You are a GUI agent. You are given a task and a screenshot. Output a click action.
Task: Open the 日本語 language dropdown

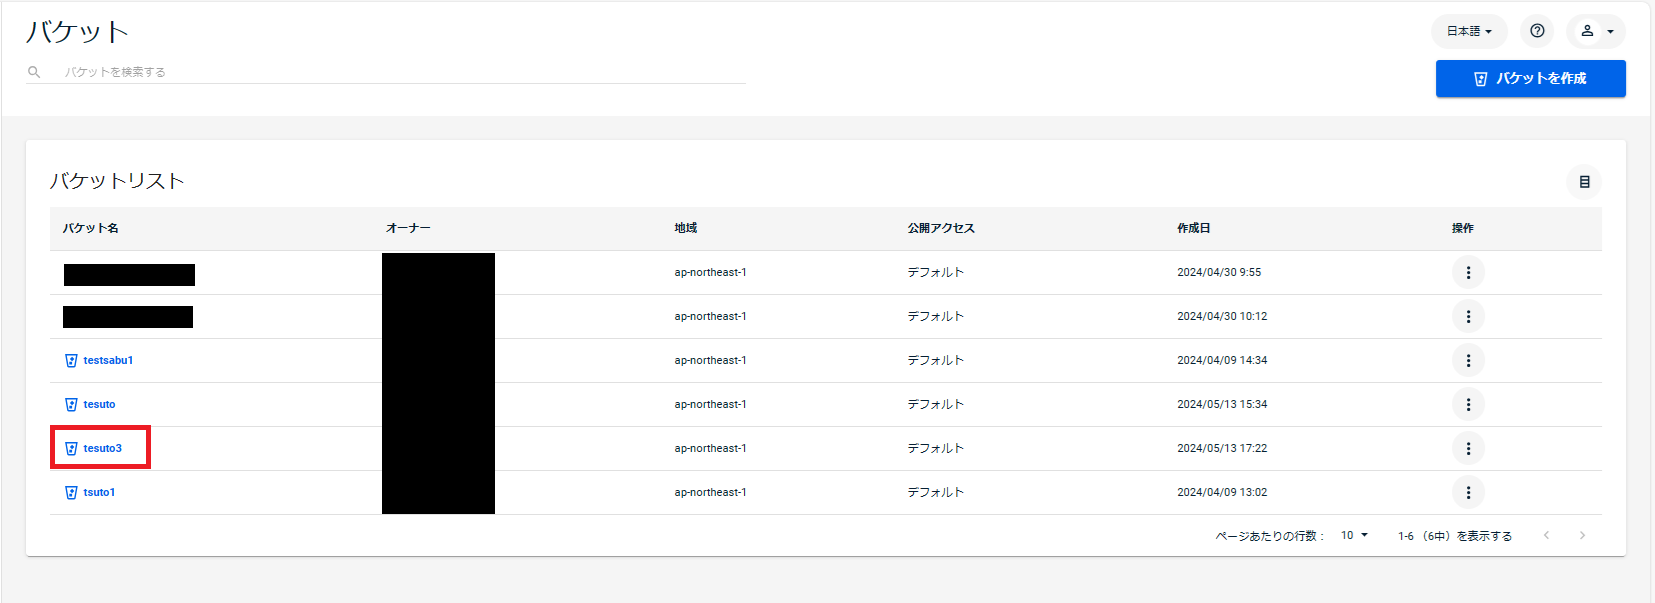tap(1468, 31)
